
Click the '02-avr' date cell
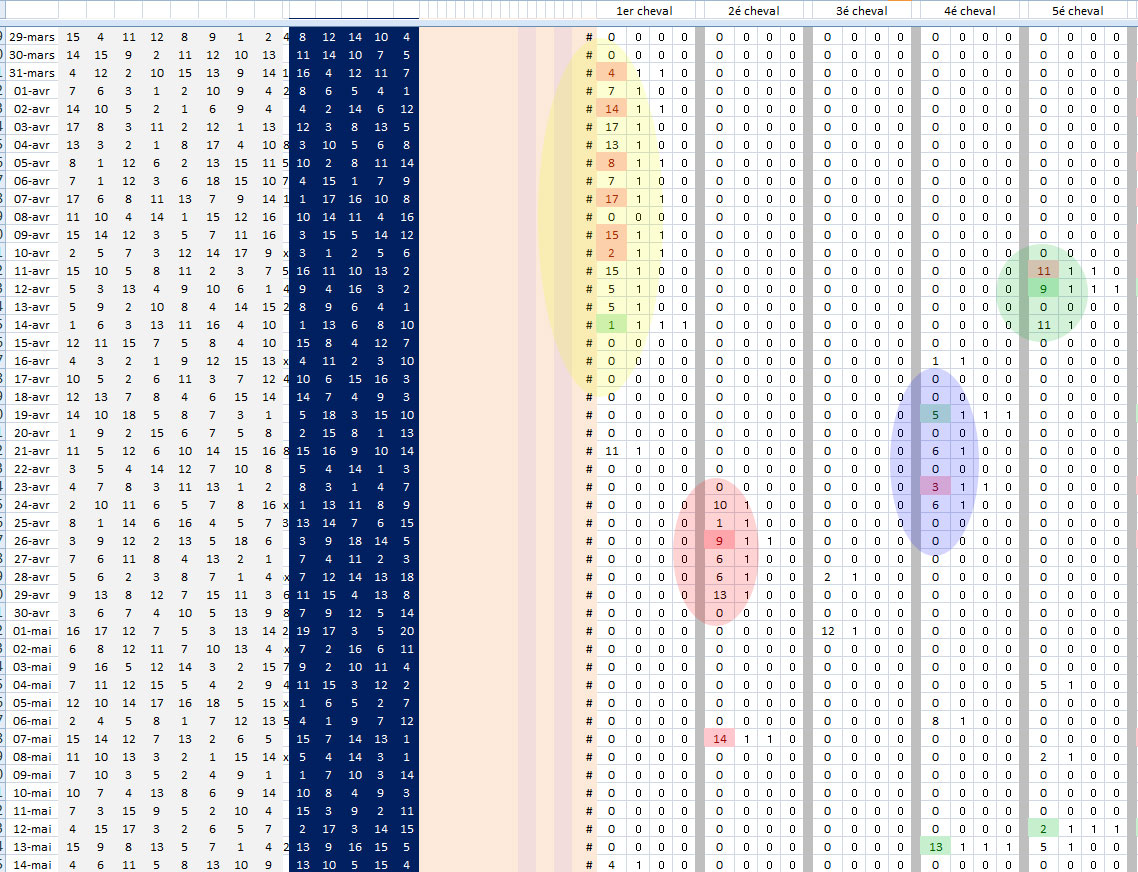click(32, 109)
